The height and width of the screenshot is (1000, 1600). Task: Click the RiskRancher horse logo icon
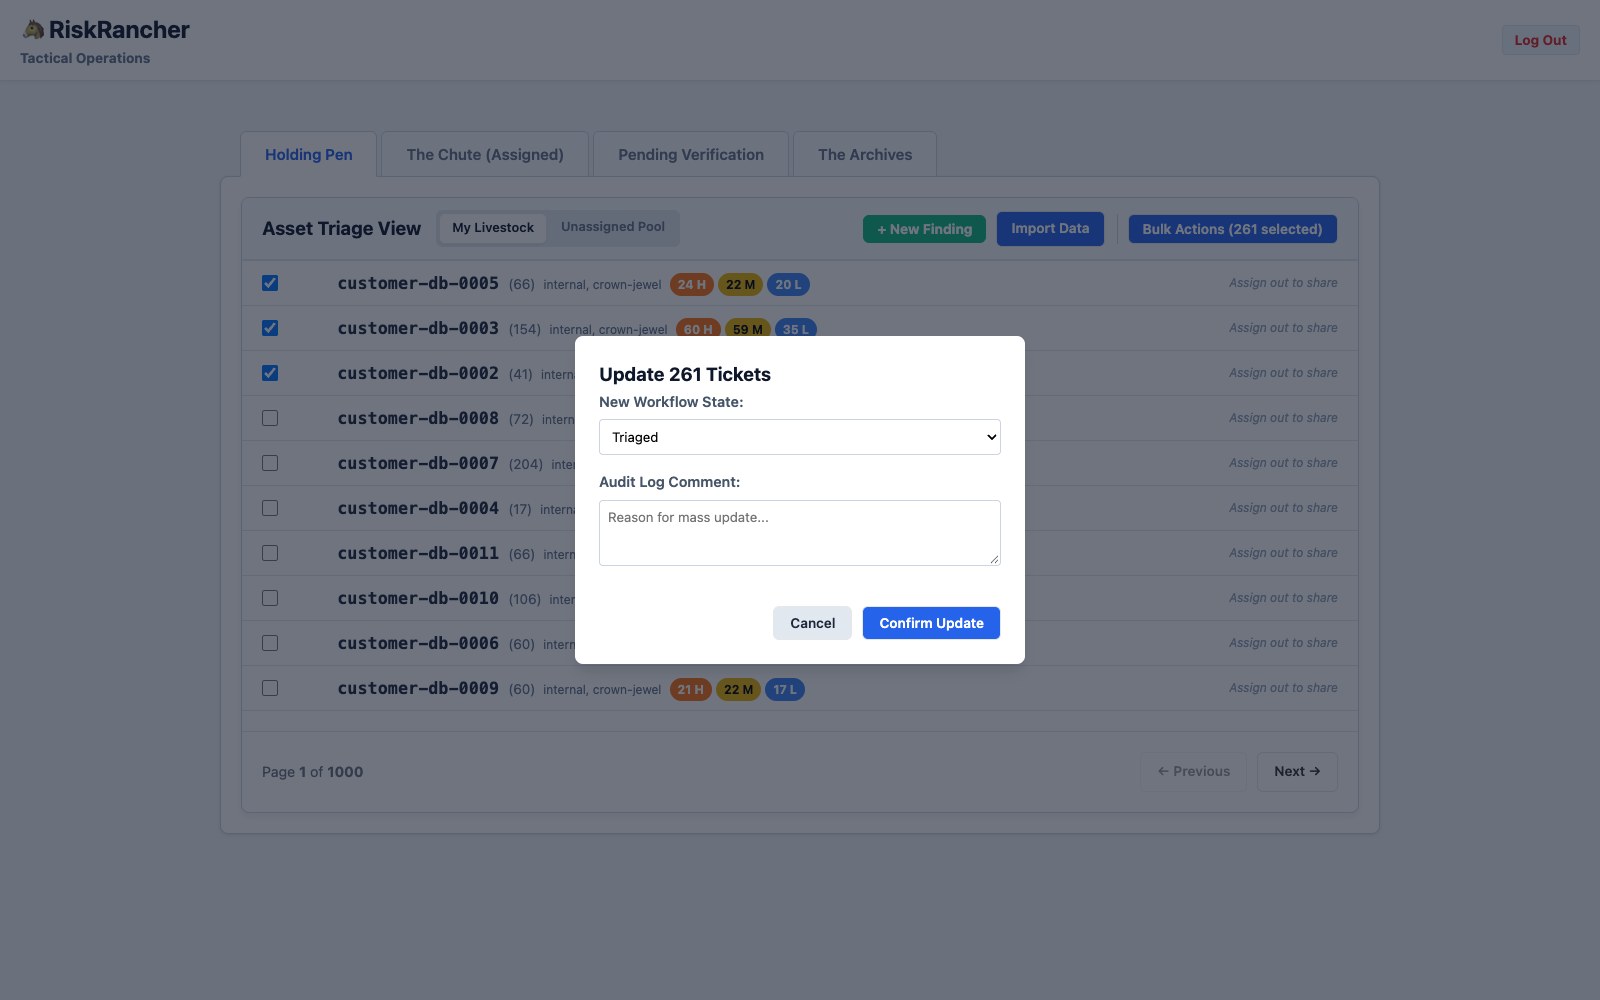tap(33, 29)
